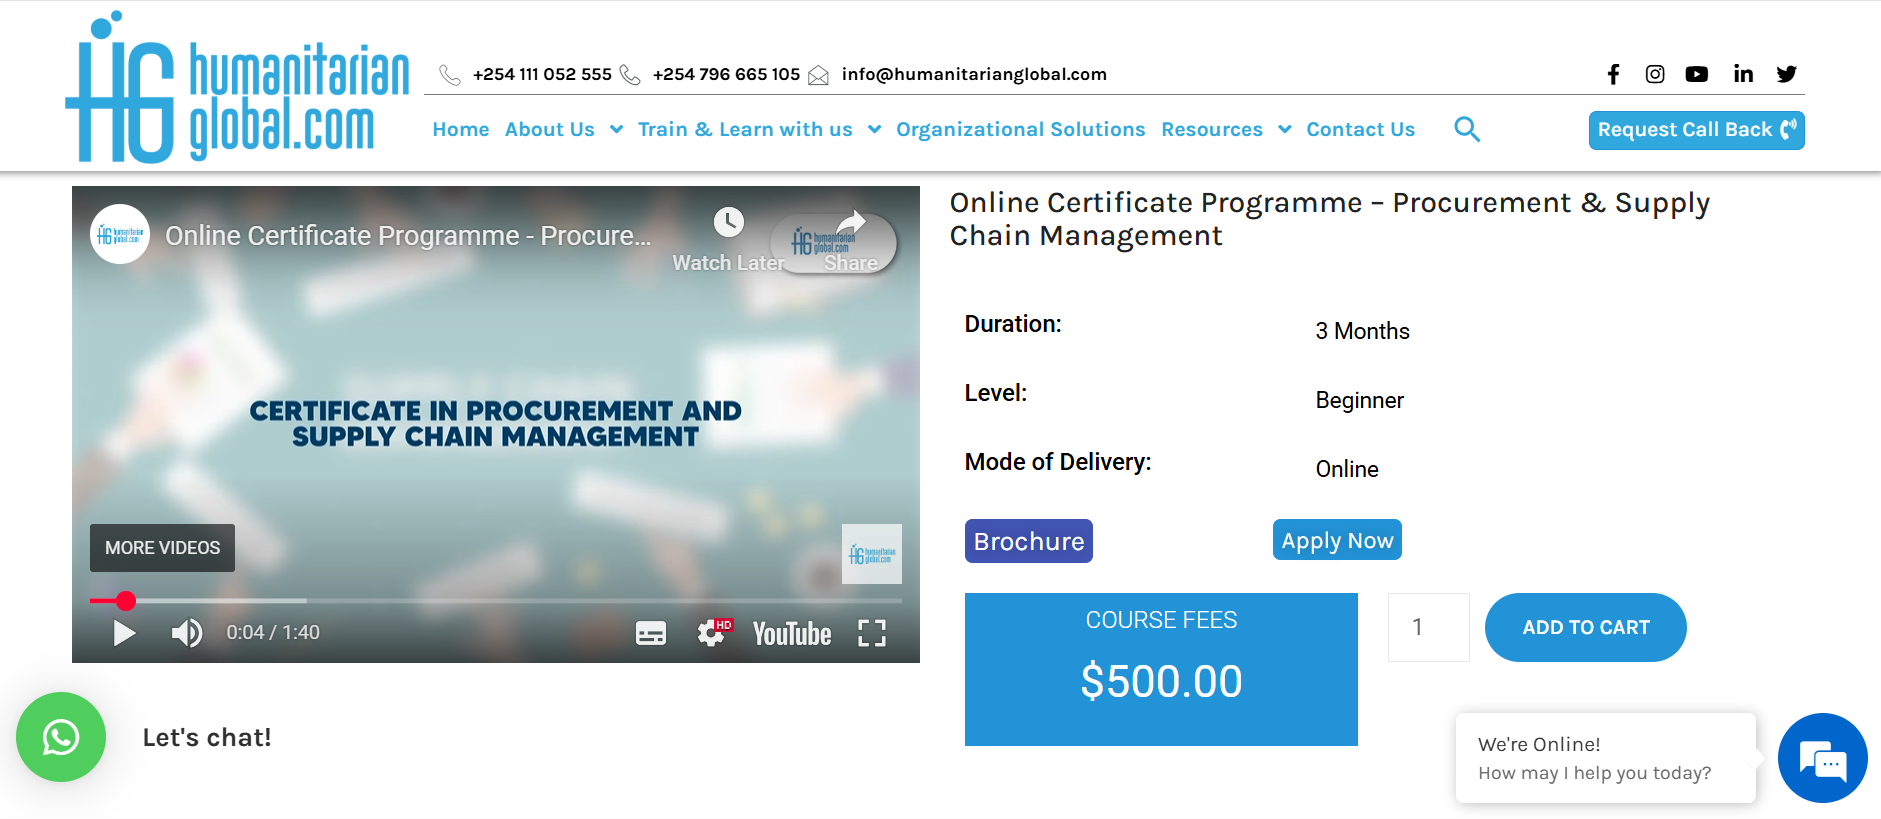The width and height of the screenshot is (1881, 819).
Task: Go to Organizational Solutions page
Action: tap(1020, 129)
